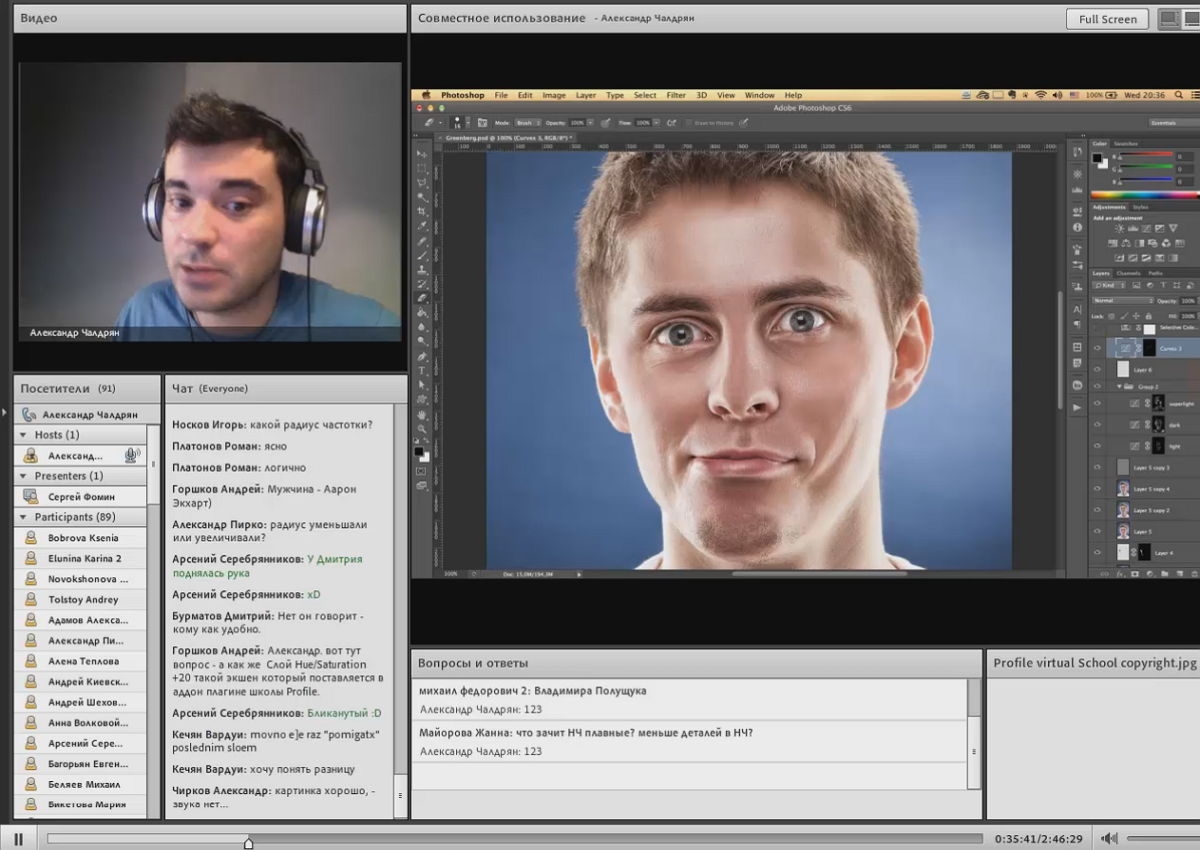Open the Normal blend mode dropdown

click(x=1123, y=301)
